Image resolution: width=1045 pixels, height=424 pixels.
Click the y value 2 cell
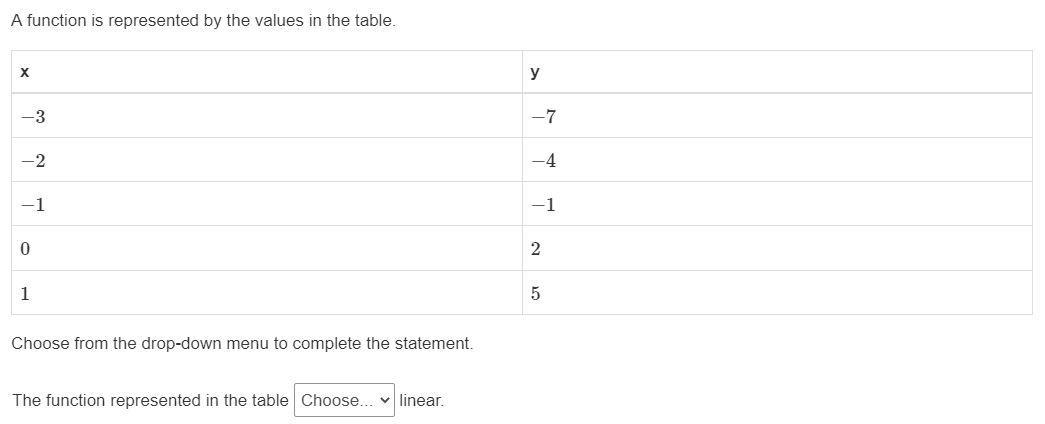click(x=777, y=249)
